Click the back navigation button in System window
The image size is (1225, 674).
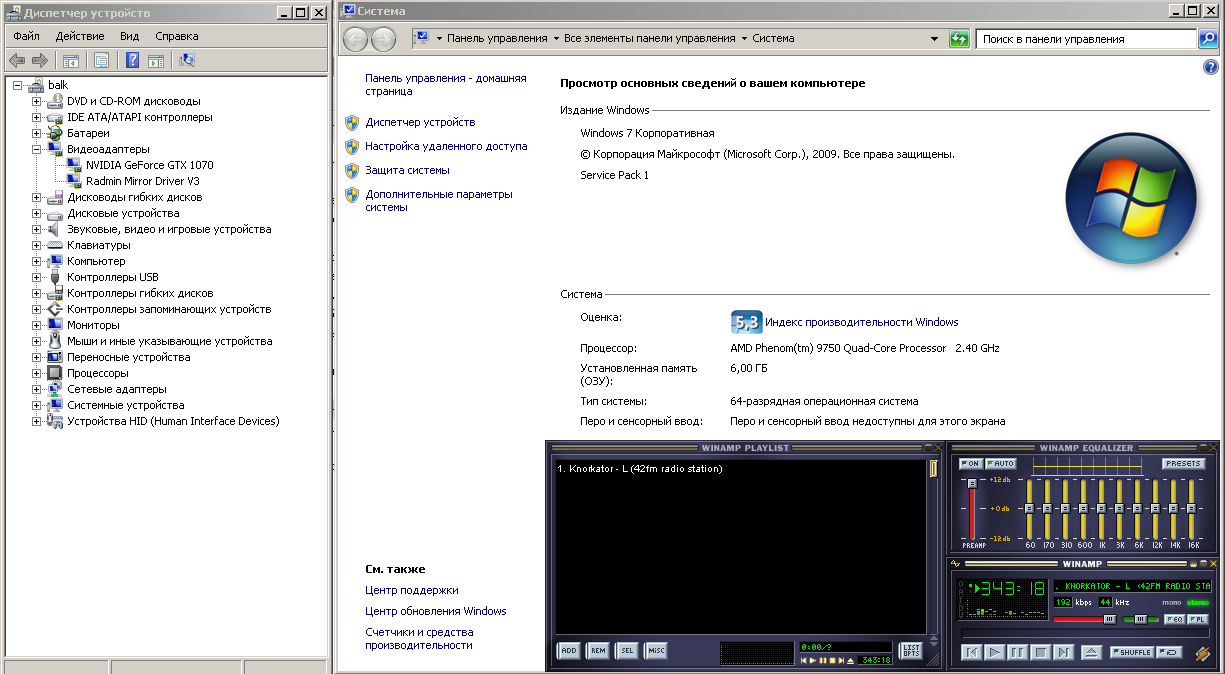click(x=356, y=38)
